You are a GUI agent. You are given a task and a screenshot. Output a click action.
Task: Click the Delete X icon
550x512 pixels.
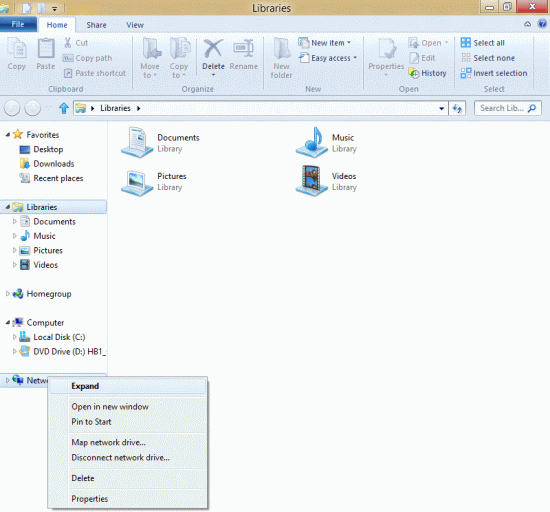click(213, 49)
